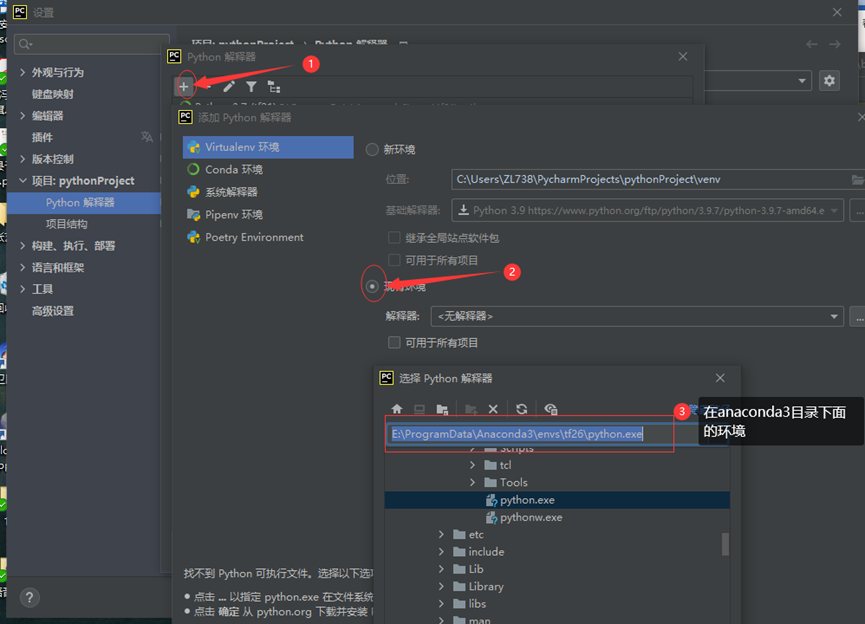Expand 版本控制 settings section
This screenshot has width=865, height=624.
coord(23,159)
